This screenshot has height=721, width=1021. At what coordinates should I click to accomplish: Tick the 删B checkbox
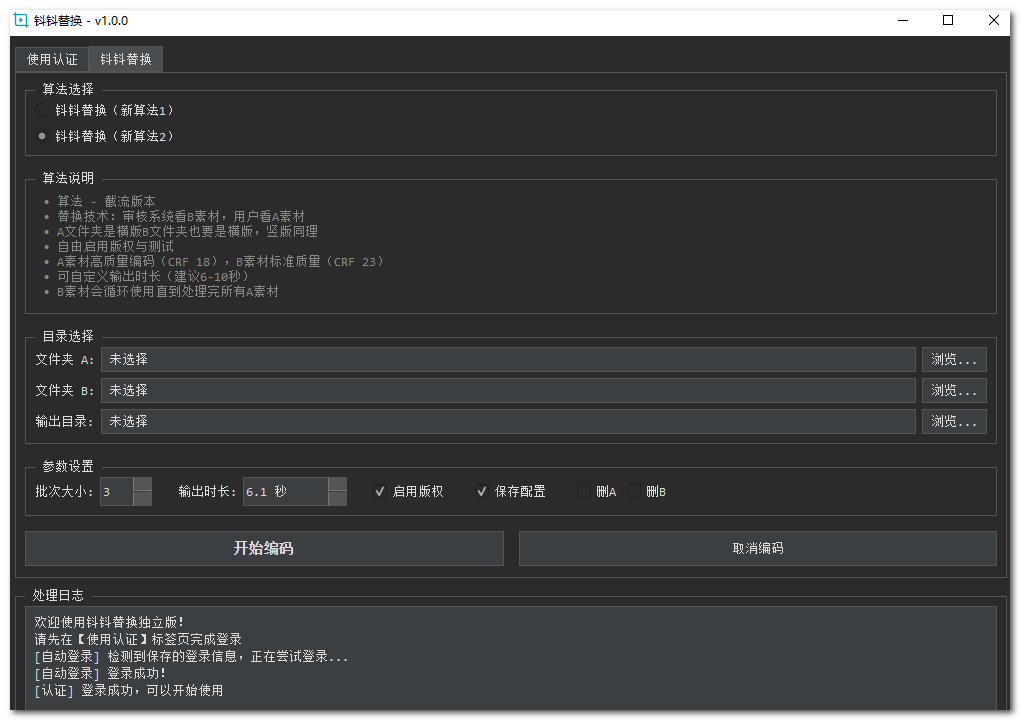(x=634, y=491)
